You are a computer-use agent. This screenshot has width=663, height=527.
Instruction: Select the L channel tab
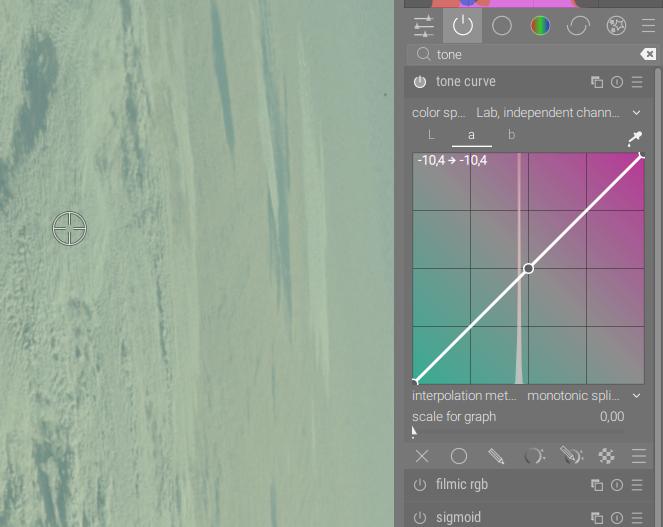click(x=431, y=135)
